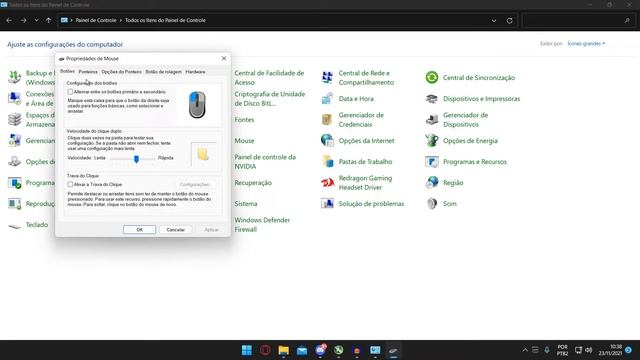The height and width of the screenshot is (360, 640).
Task: Open the Data e Hora icon
Action: [327, 98]
